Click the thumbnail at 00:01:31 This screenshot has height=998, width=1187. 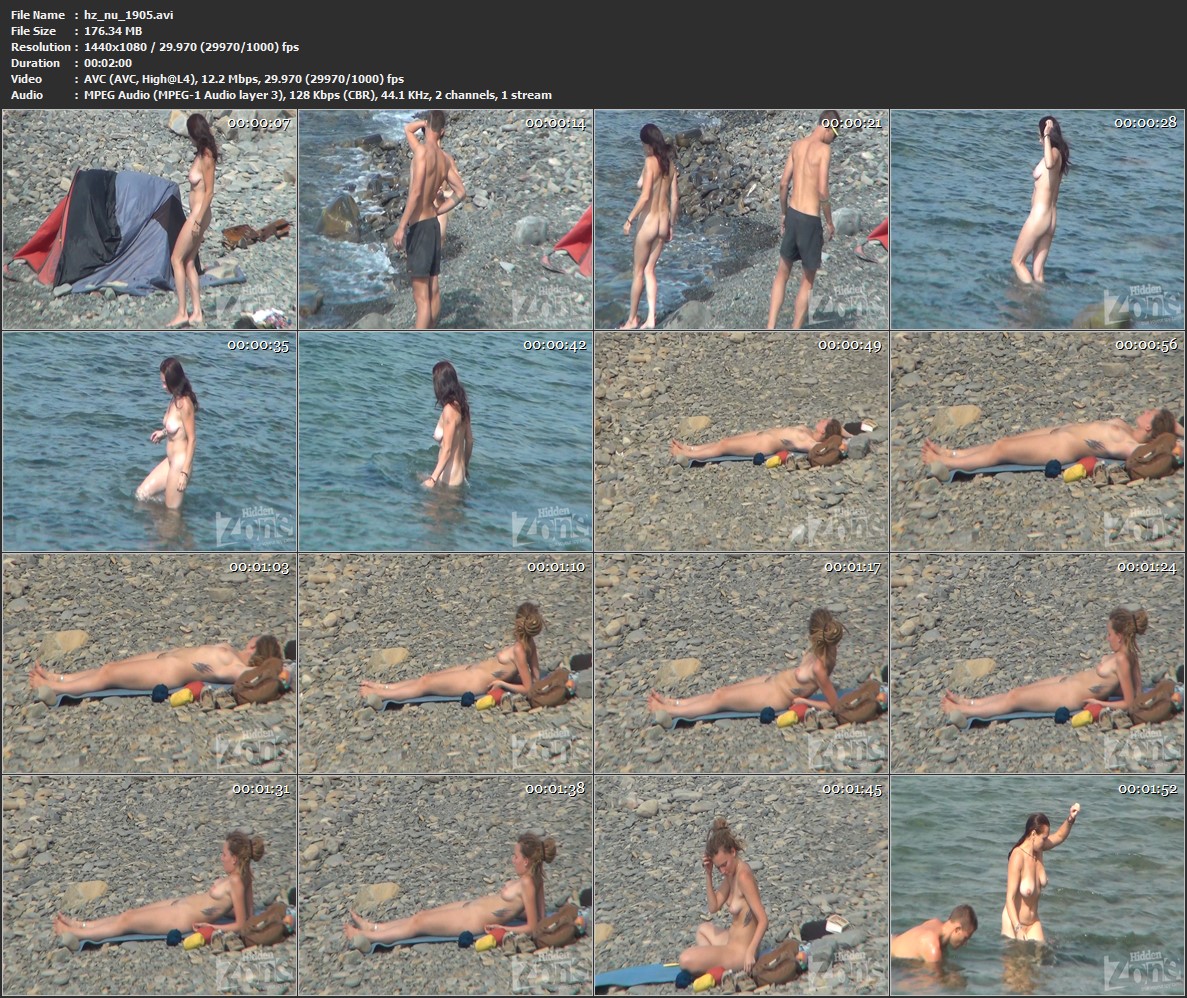(x=150, y=886)
